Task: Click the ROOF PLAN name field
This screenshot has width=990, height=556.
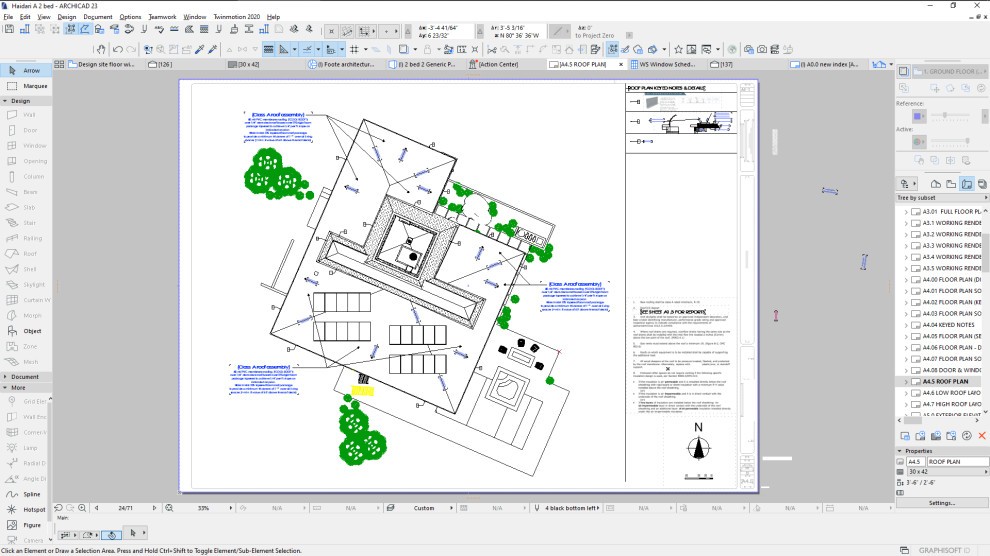Action: (x=953, y=462)
